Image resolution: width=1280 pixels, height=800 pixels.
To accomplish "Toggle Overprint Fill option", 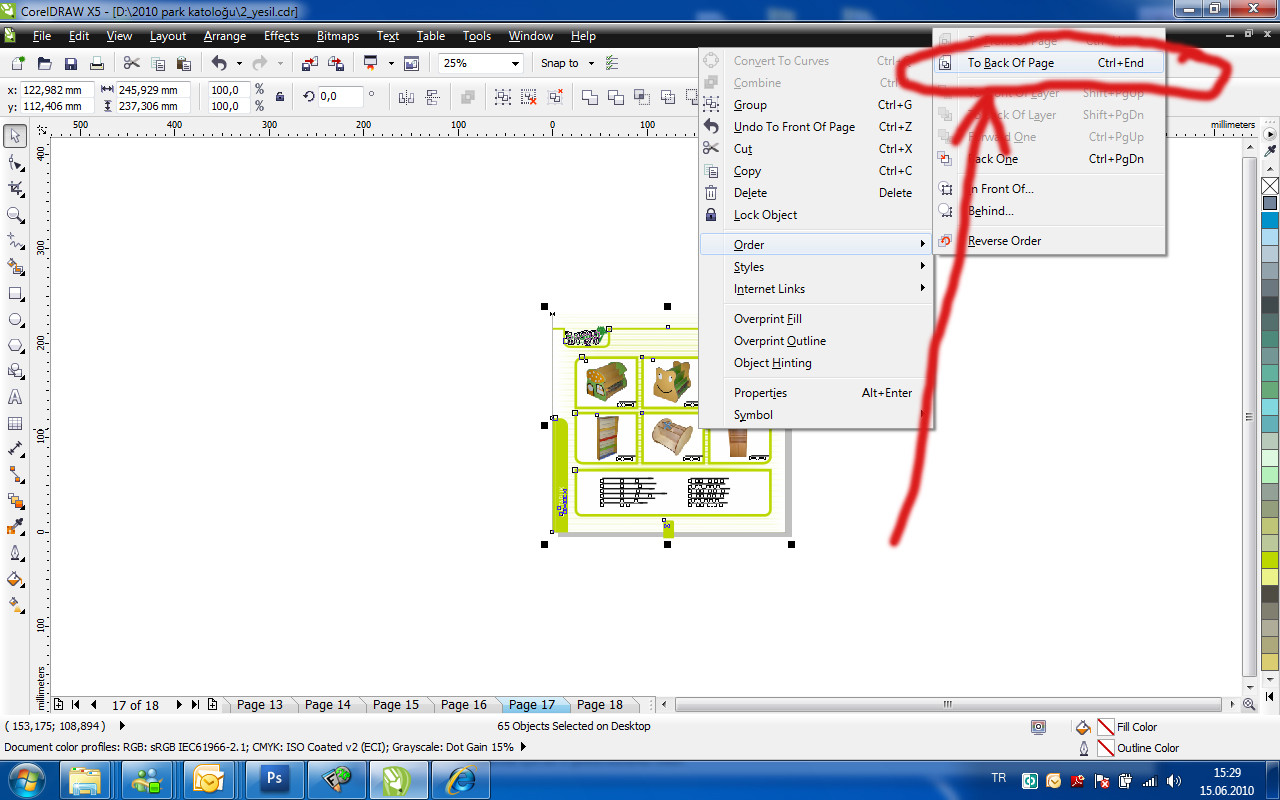I will pyautogui.click(x=767, y=319).
